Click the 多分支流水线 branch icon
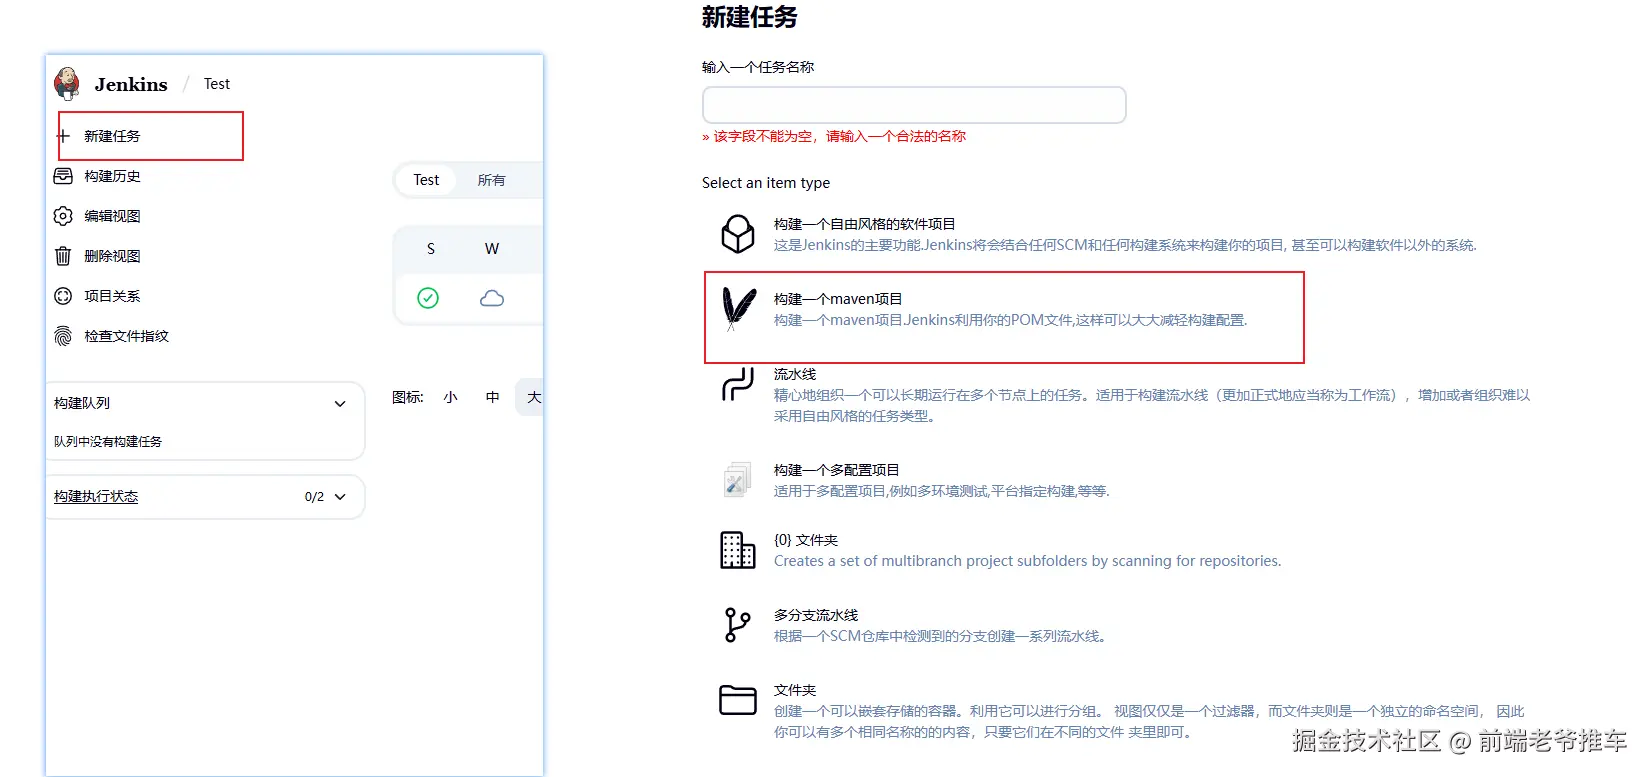The height and width of the screenshot is (777, 1650). 737,625
